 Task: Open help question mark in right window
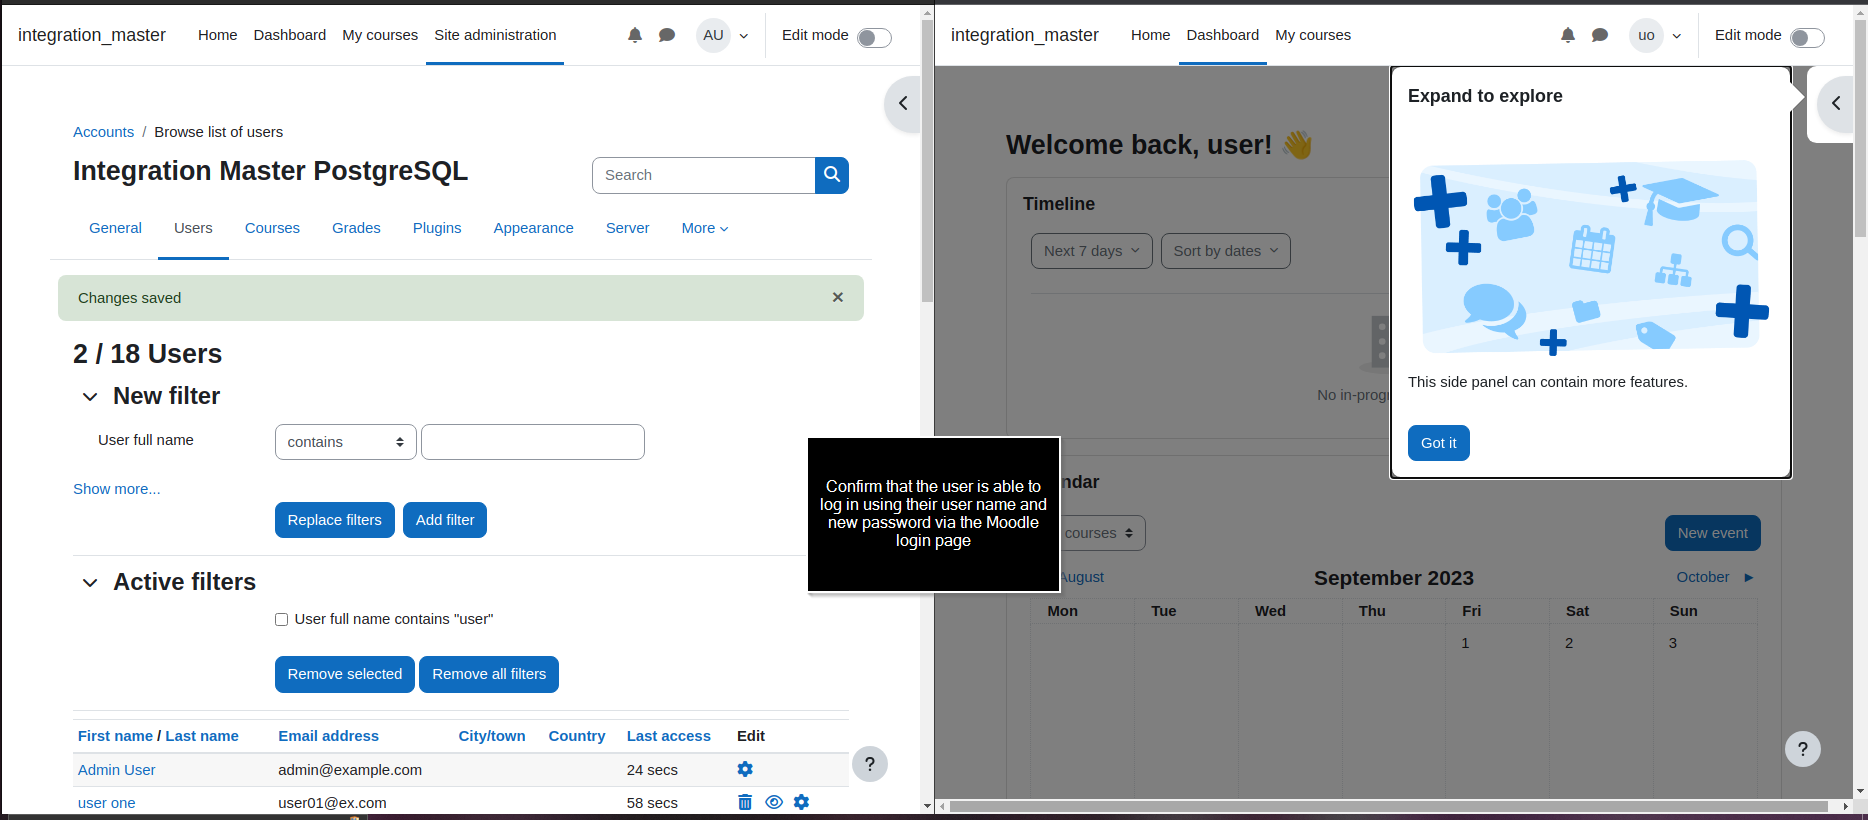point(1803,749)
